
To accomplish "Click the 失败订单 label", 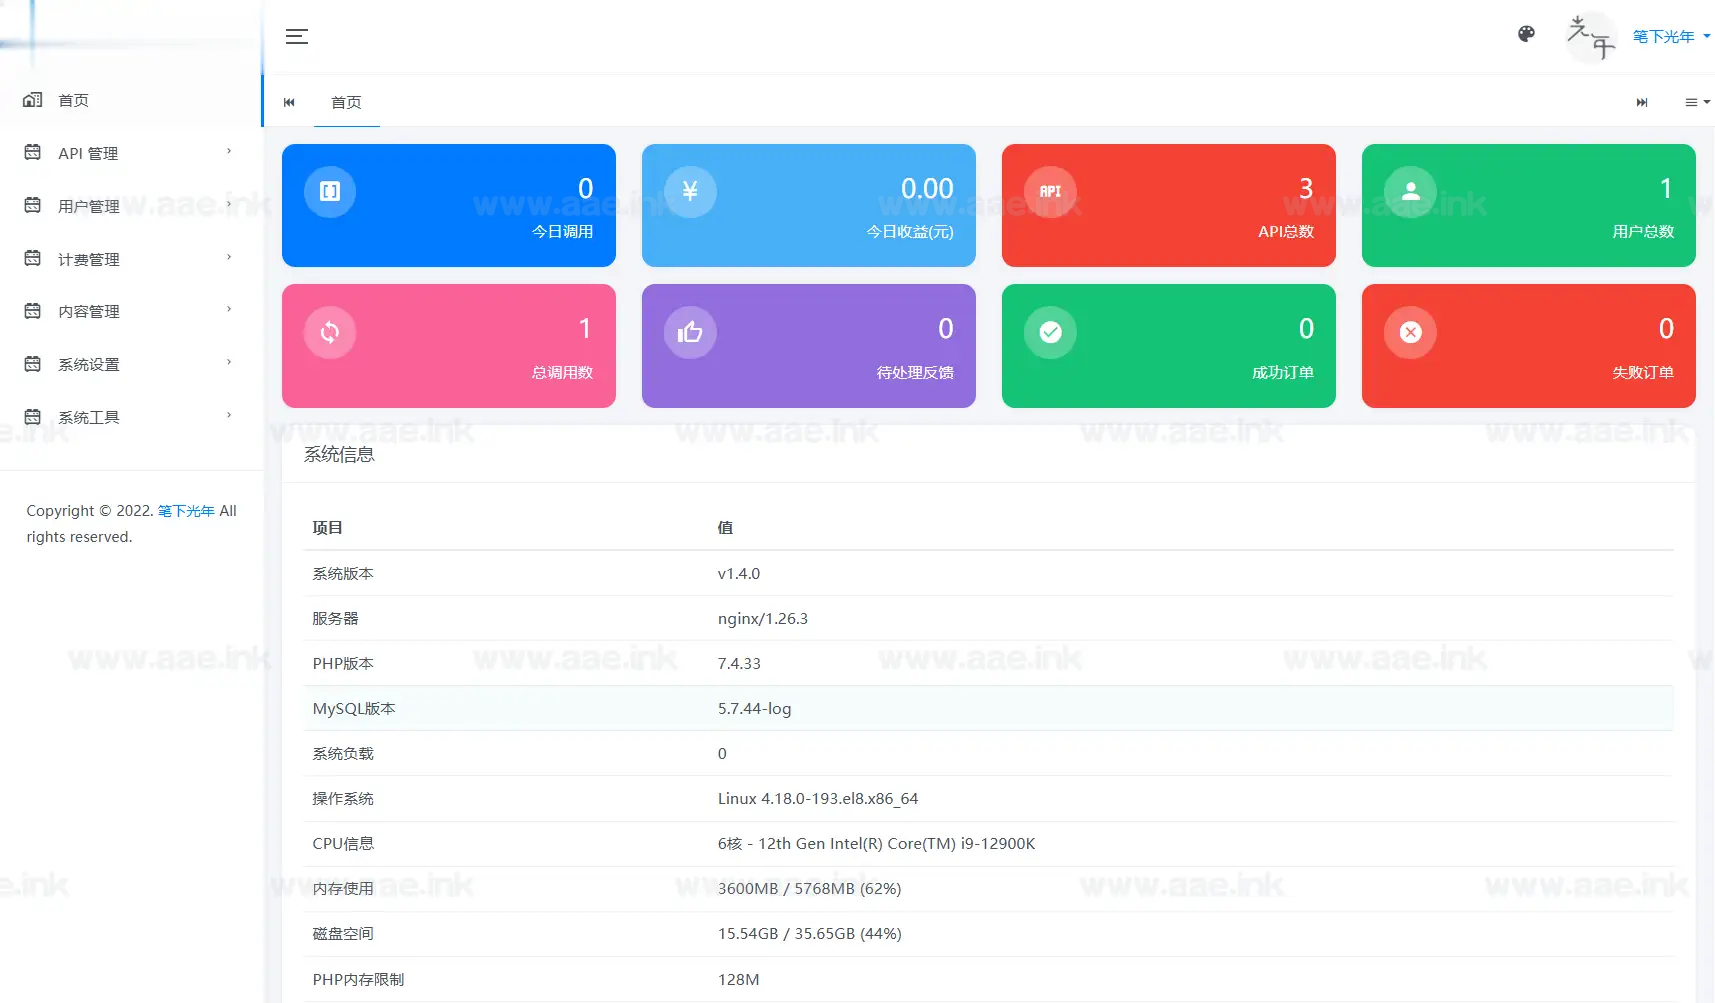I will coord(1643,373).
